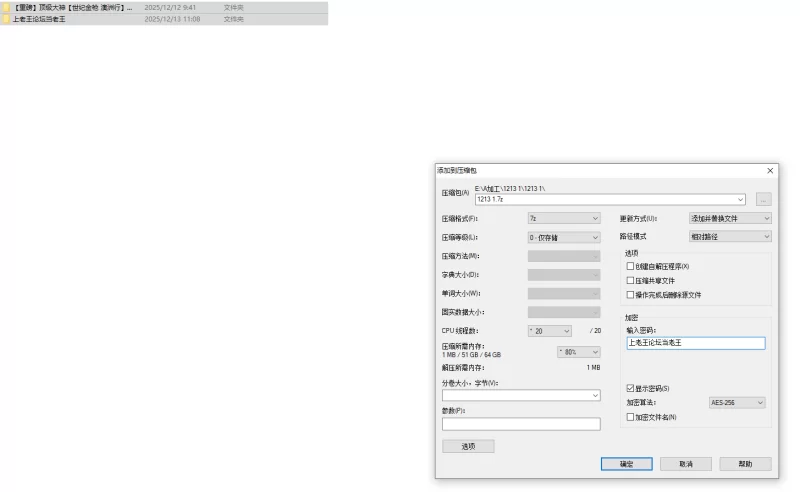Open the 压缩格式 dropdown showing 7z

564,218
